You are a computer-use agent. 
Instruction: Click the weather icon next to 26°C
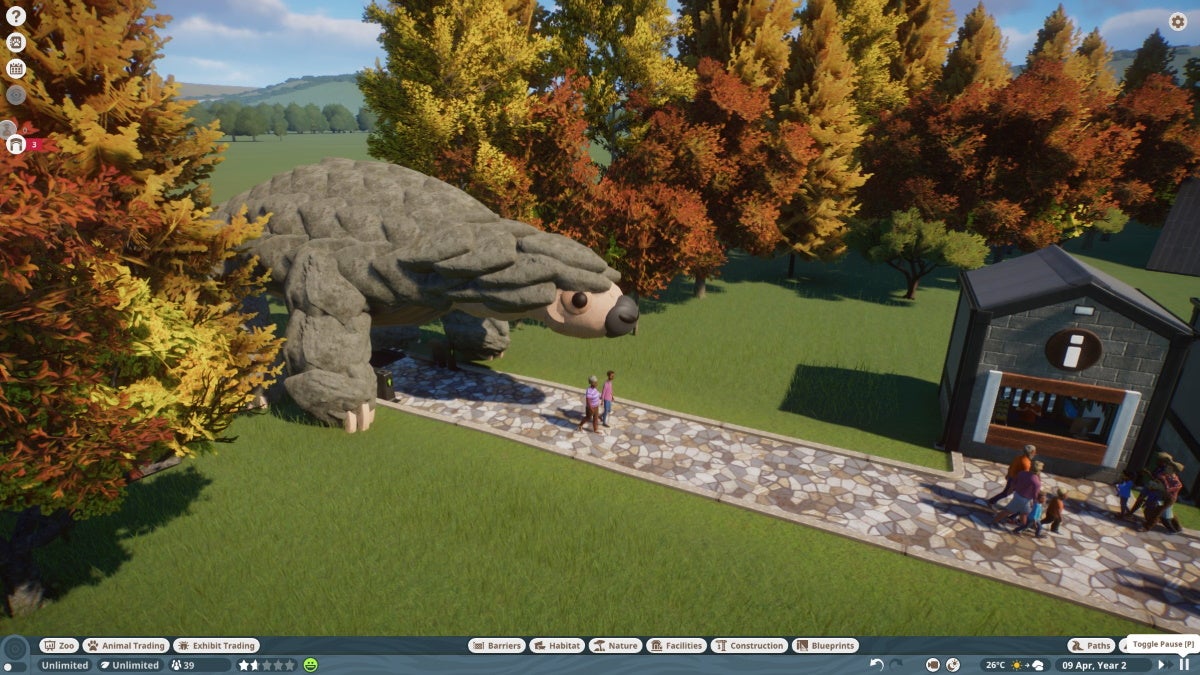(x=1017, y=664)
